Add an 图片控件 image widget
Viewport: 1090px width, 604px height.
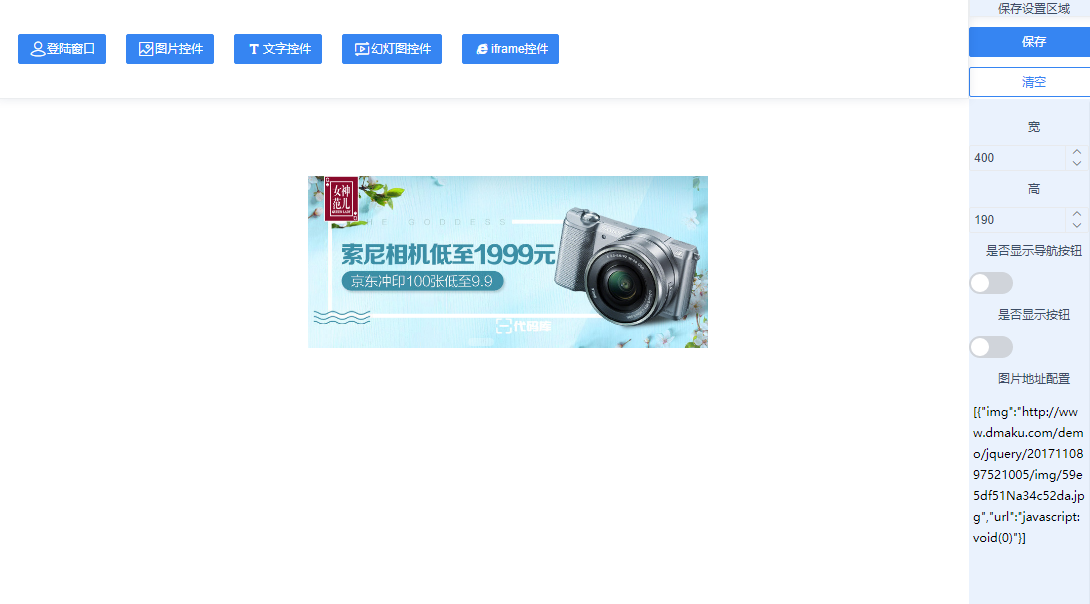coord(170,49)
